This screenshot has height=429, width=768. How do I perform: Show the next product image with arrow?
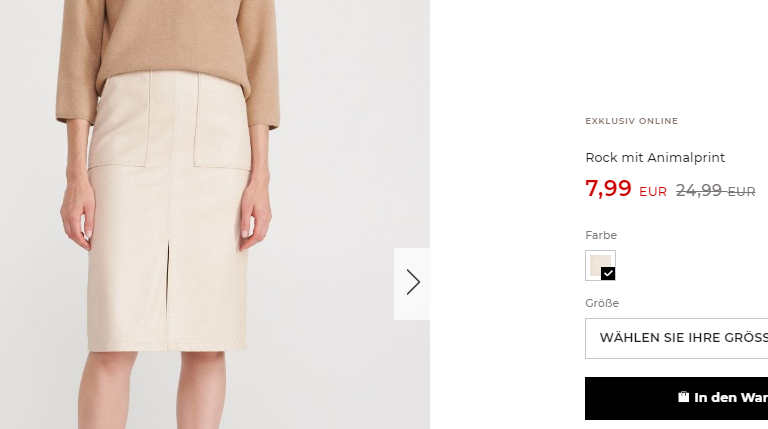[412, 284]
